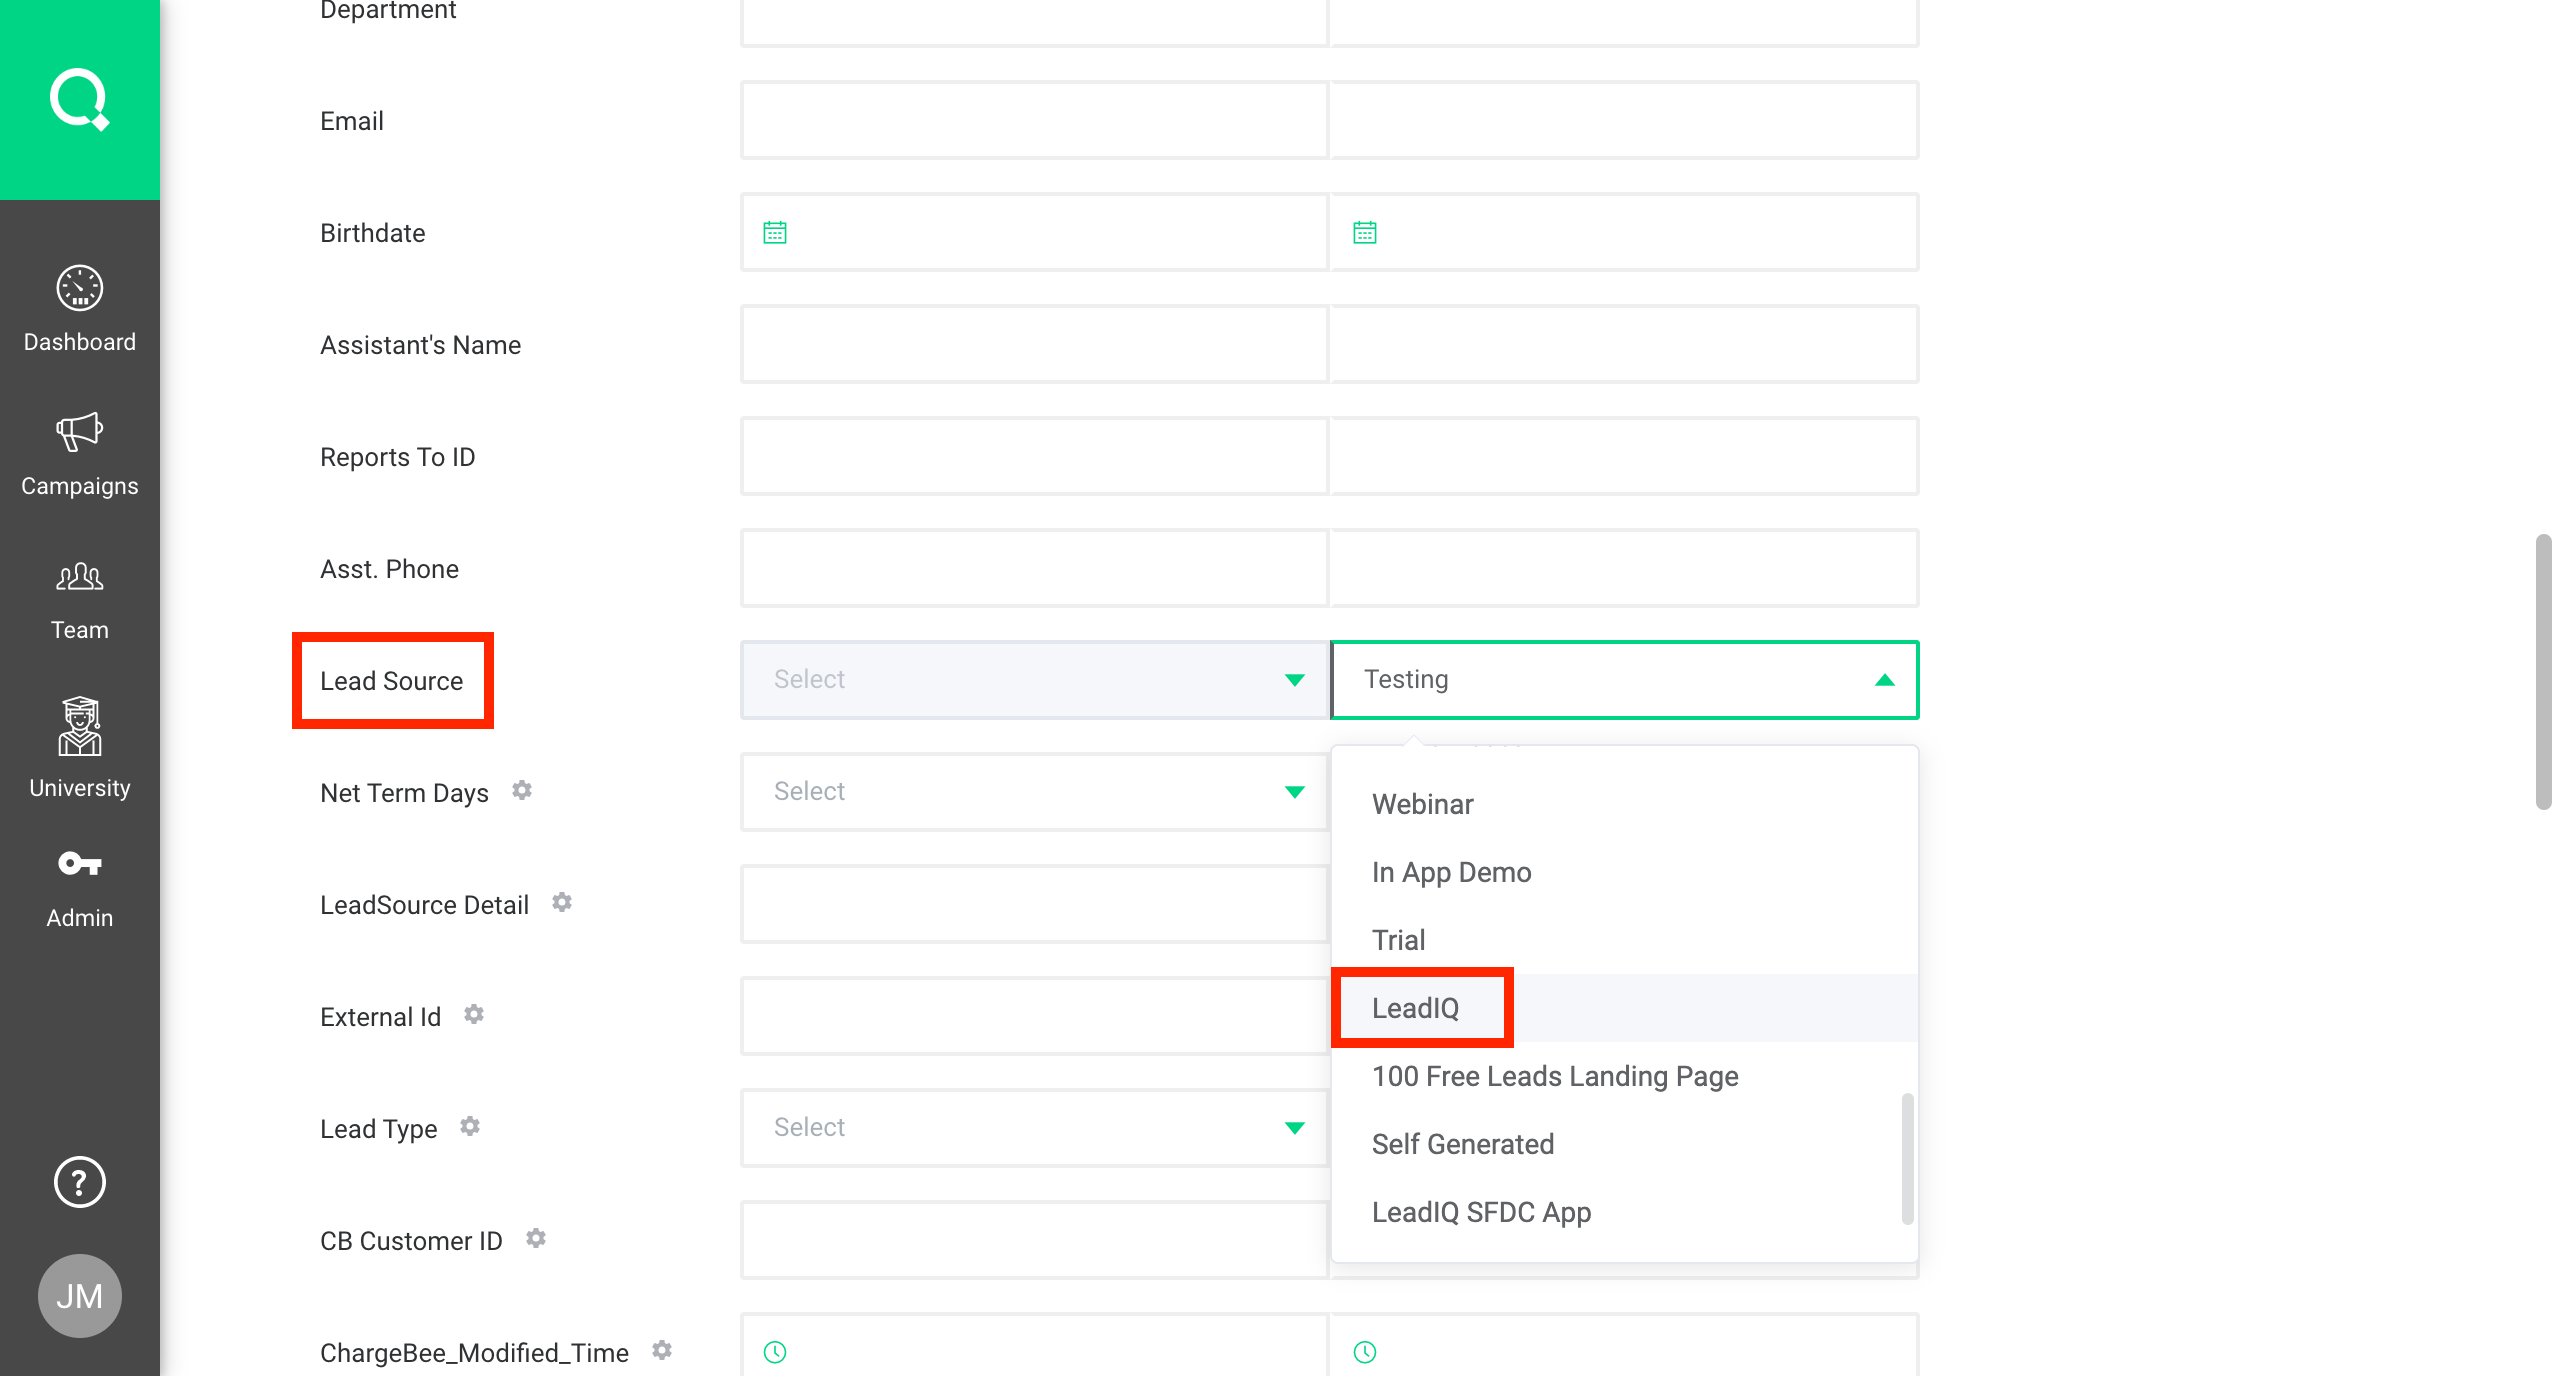The height and width of the screenshot is (1376, 2556).
Task: Click the green Q logo
Action: coord(79,98)
